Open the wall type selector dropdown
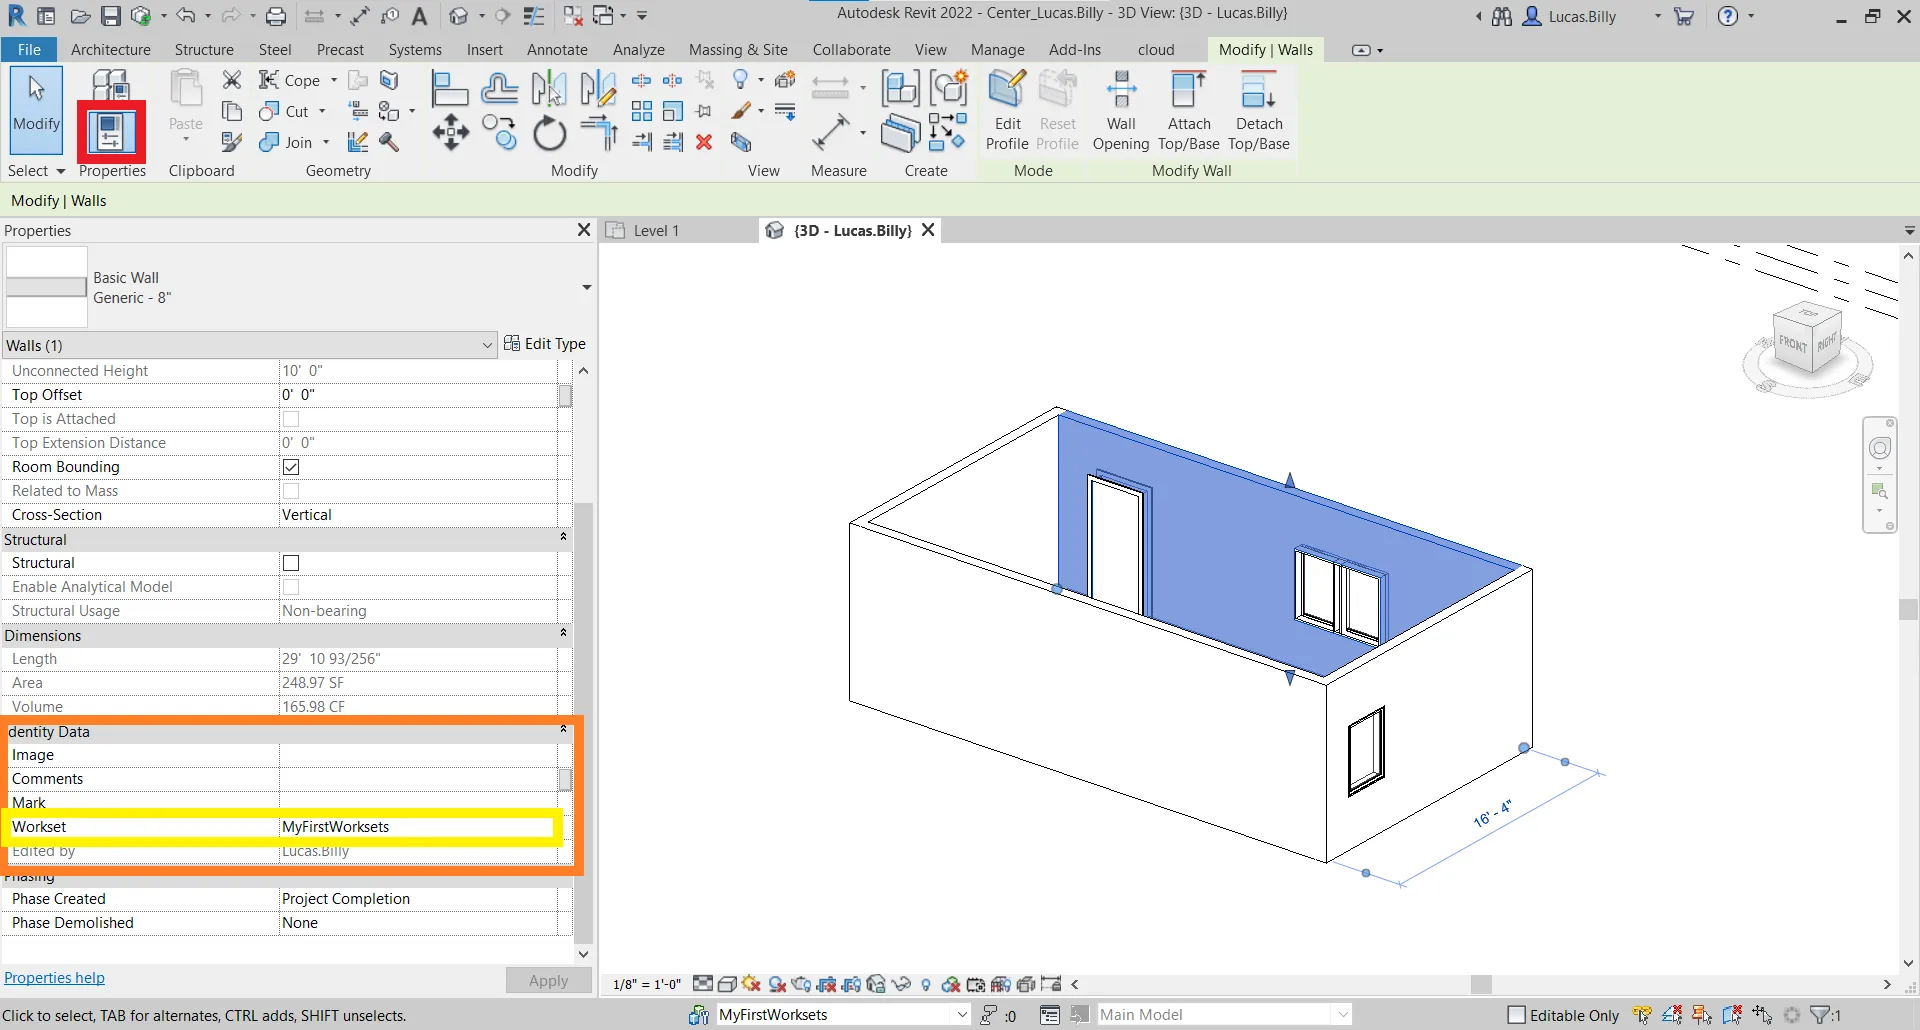 [x=586, y=288]
